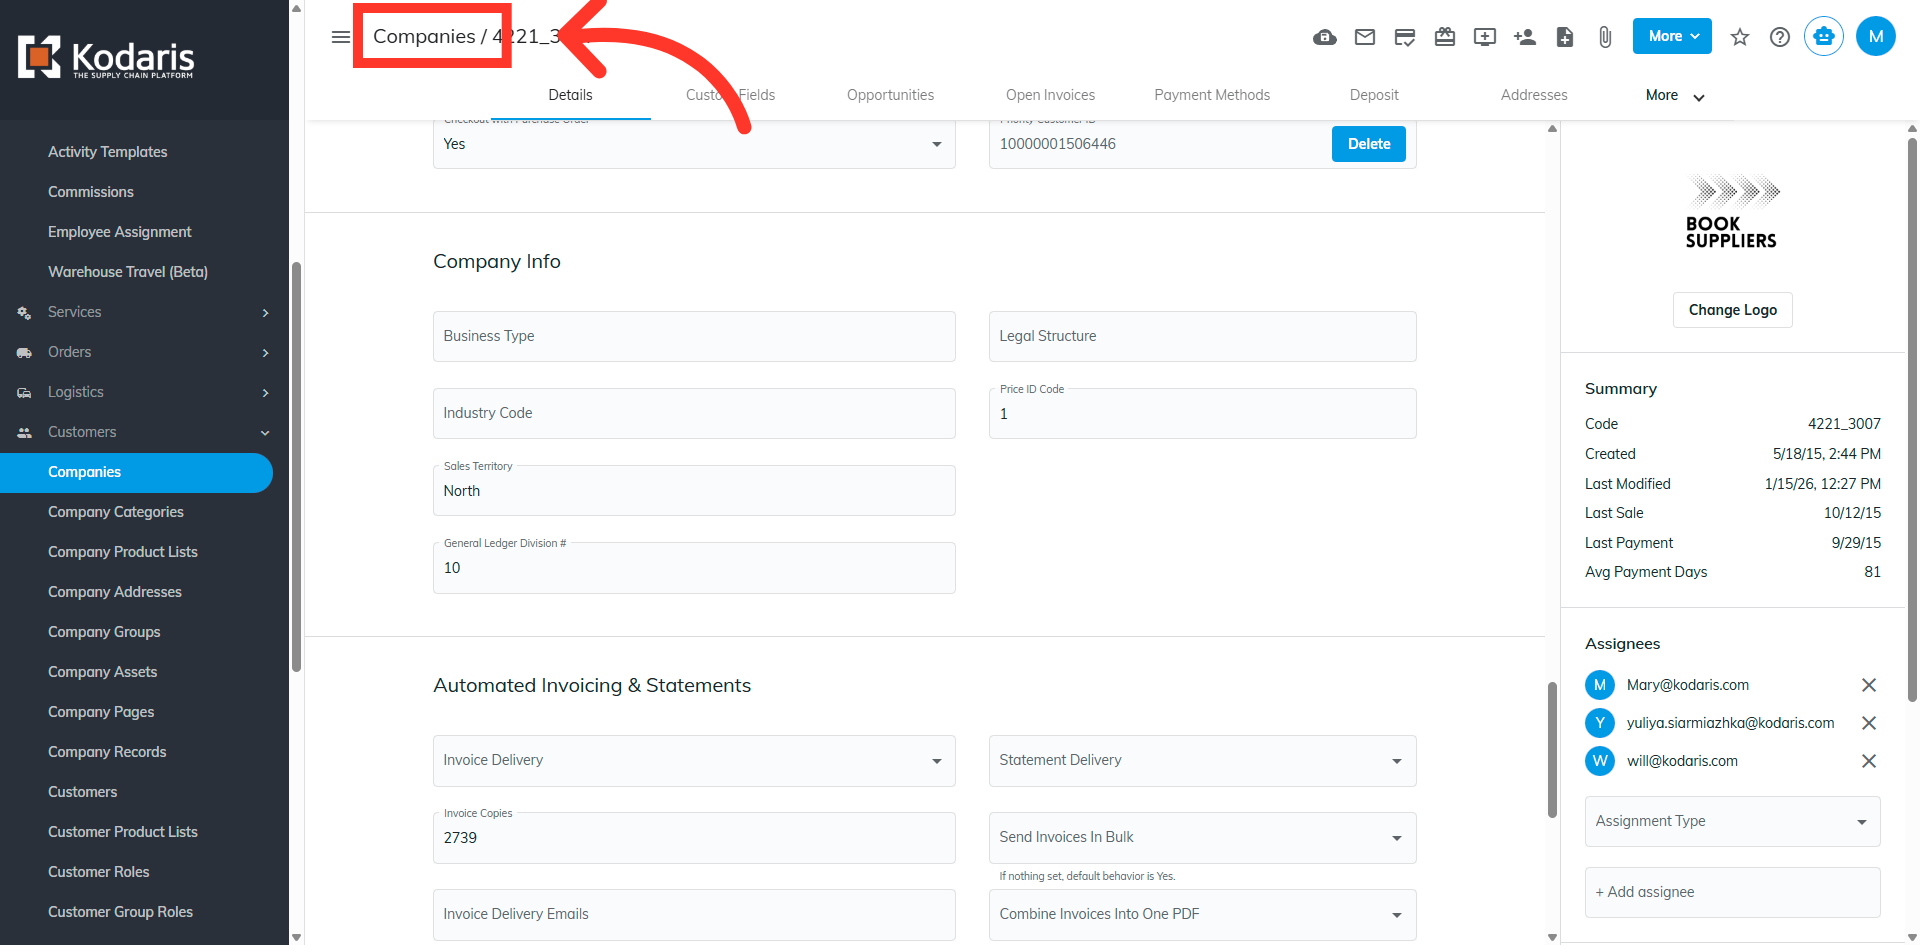The width and height of the screenshot is (1920, 945).
Task: Collapse the Customers sidebar section
Action: point(265,433)
